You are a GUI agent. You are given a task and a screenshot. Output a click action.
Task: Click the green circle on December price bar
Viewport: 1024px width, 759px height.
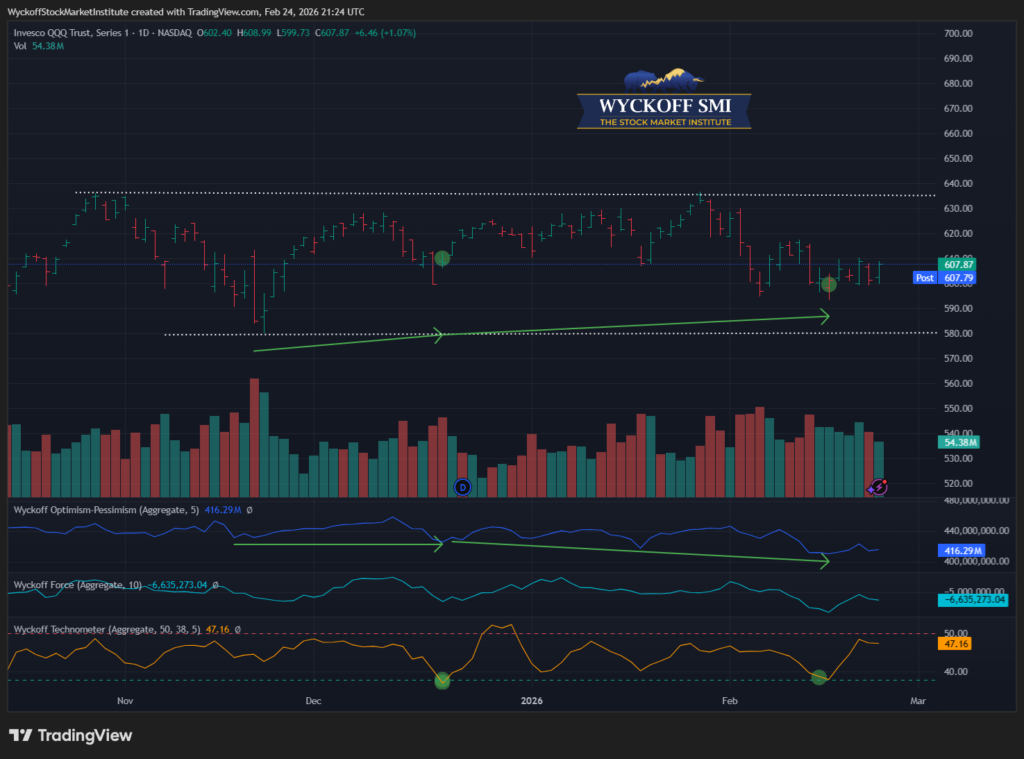point(443,258)
